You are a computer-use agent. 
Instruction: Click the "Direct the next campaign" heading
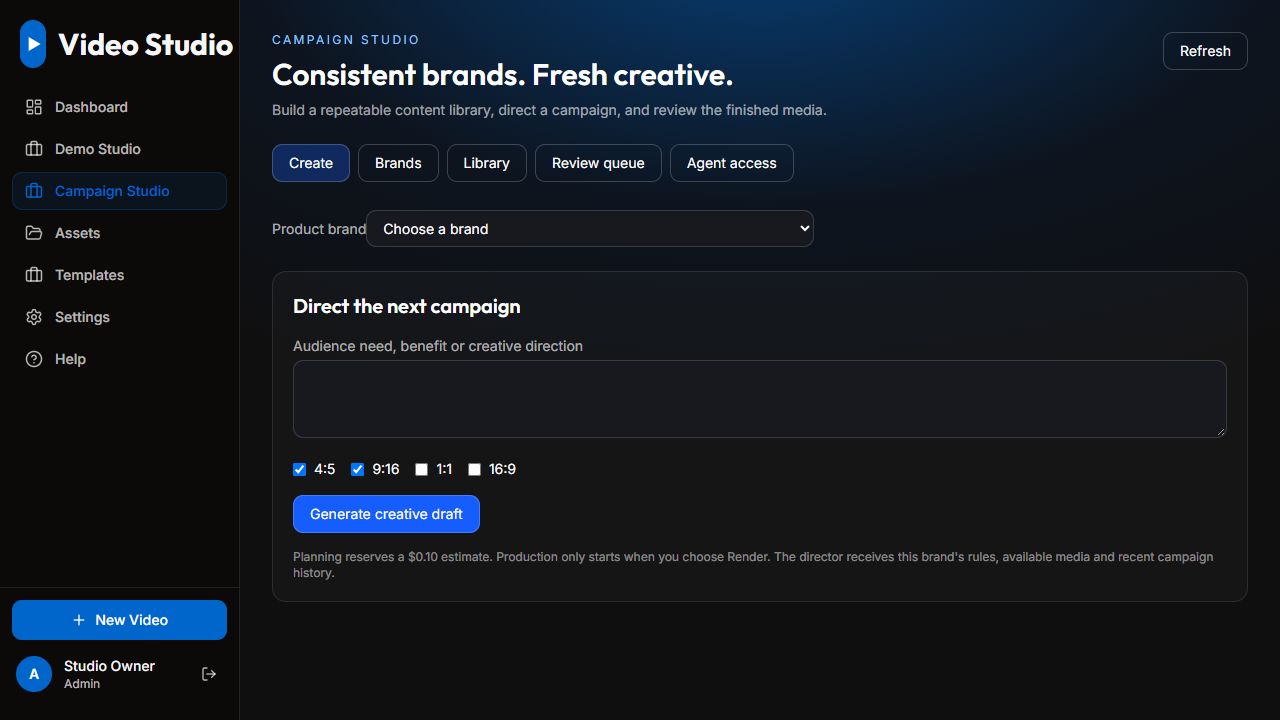[407, 307]
